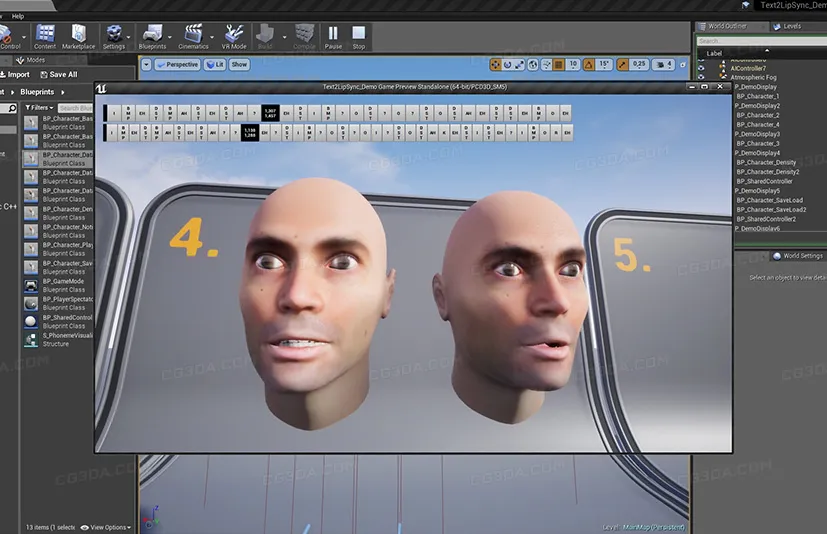This screenshot has height=534, width=827.
Task: Expand the Cinematics toolbar dropdown arrow
Action: [x=212, y=37]
